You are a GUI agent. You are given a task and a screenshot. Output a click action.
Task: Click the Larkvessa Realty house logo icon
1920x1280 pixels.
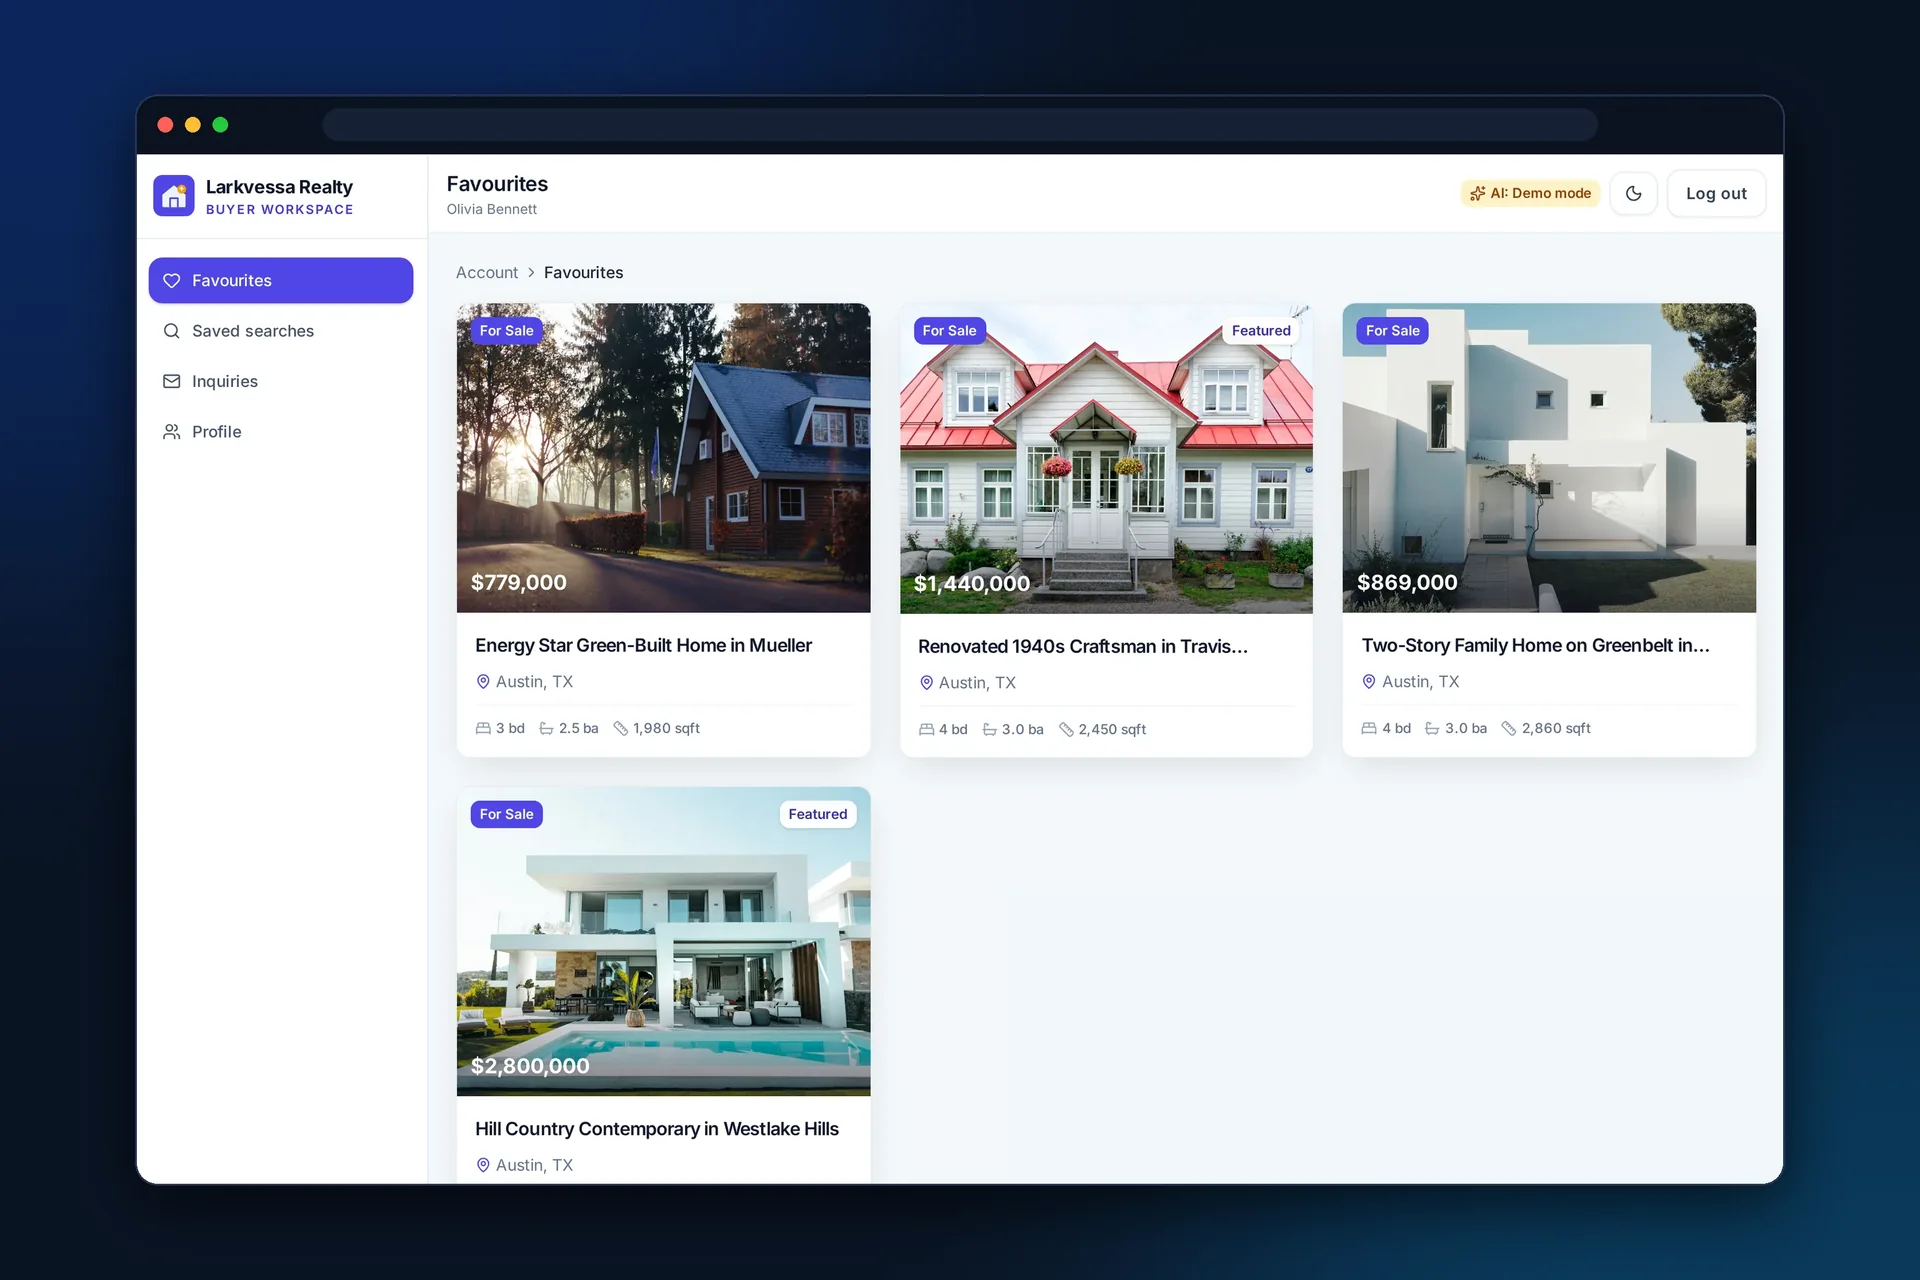point(174,196)
